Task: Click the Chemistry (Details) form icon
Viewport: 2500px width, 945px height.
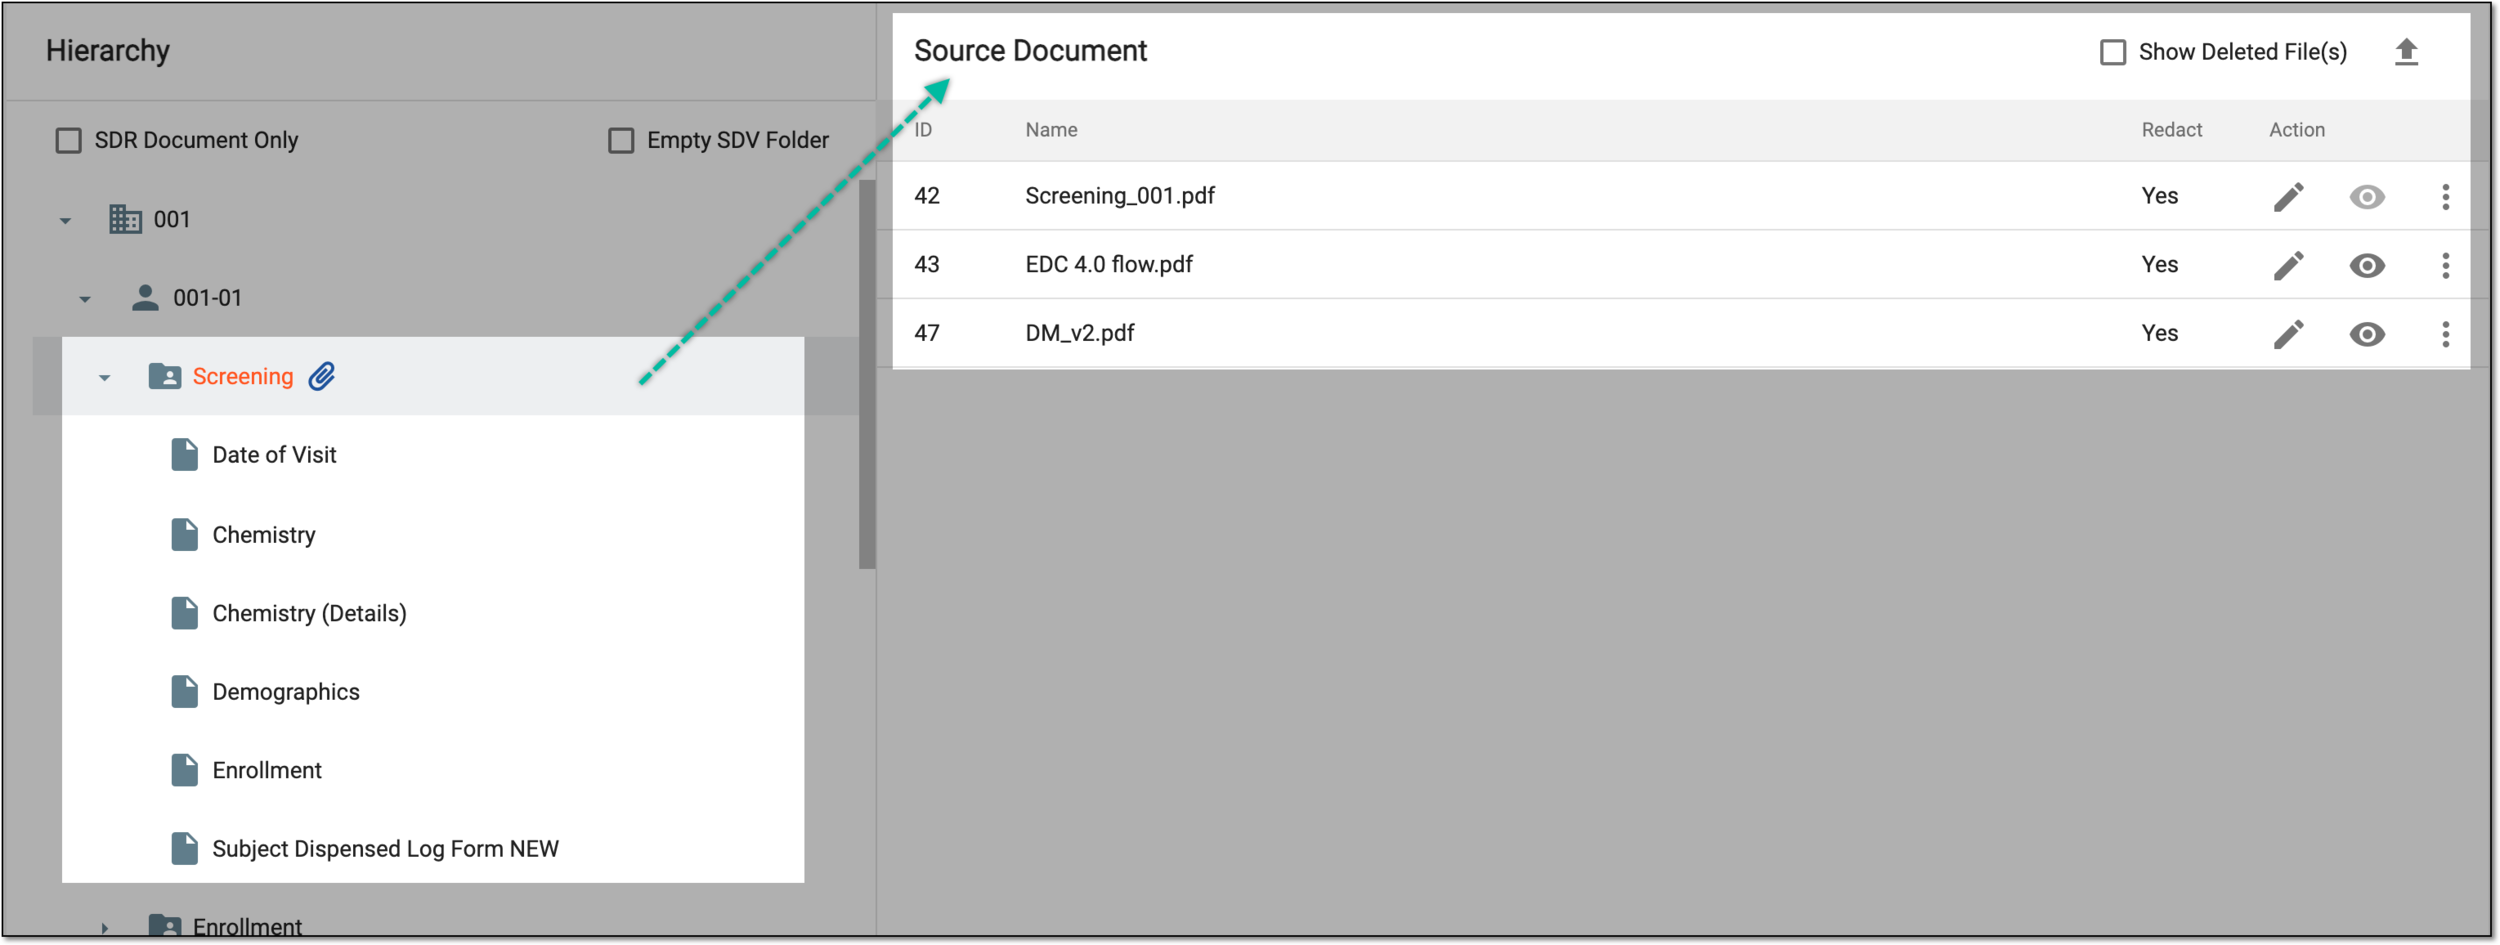Action: 184,613
